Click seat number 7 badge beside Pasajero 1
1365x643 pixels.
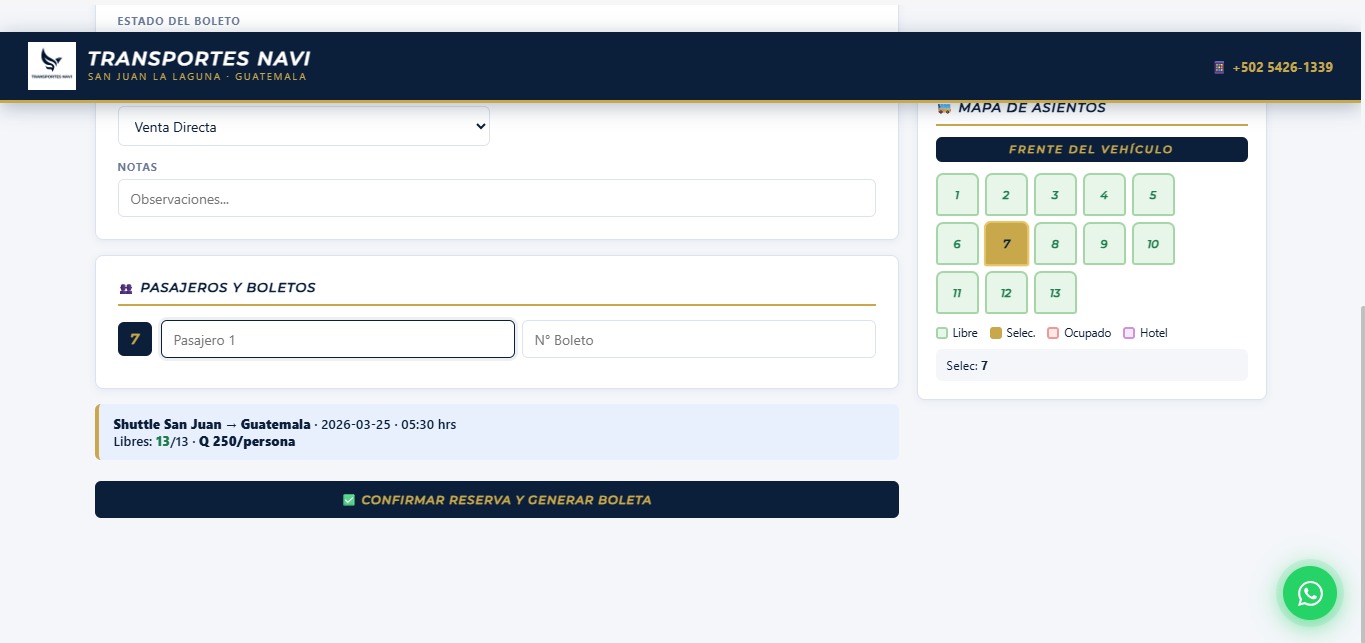[135, 339]
